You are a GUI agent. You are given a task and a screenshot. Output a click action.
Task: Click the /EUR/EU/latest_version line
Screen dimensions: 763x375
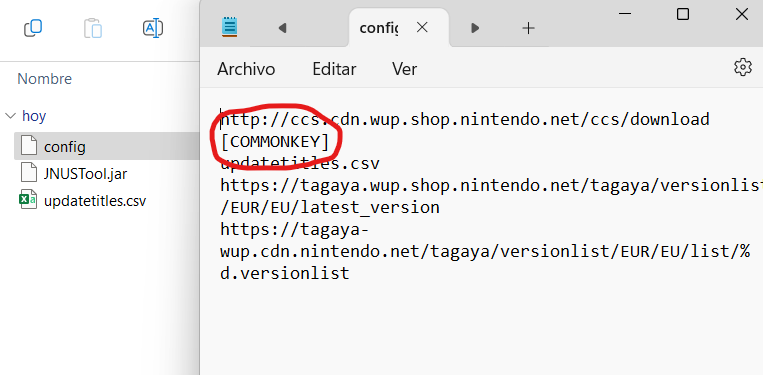330,208
